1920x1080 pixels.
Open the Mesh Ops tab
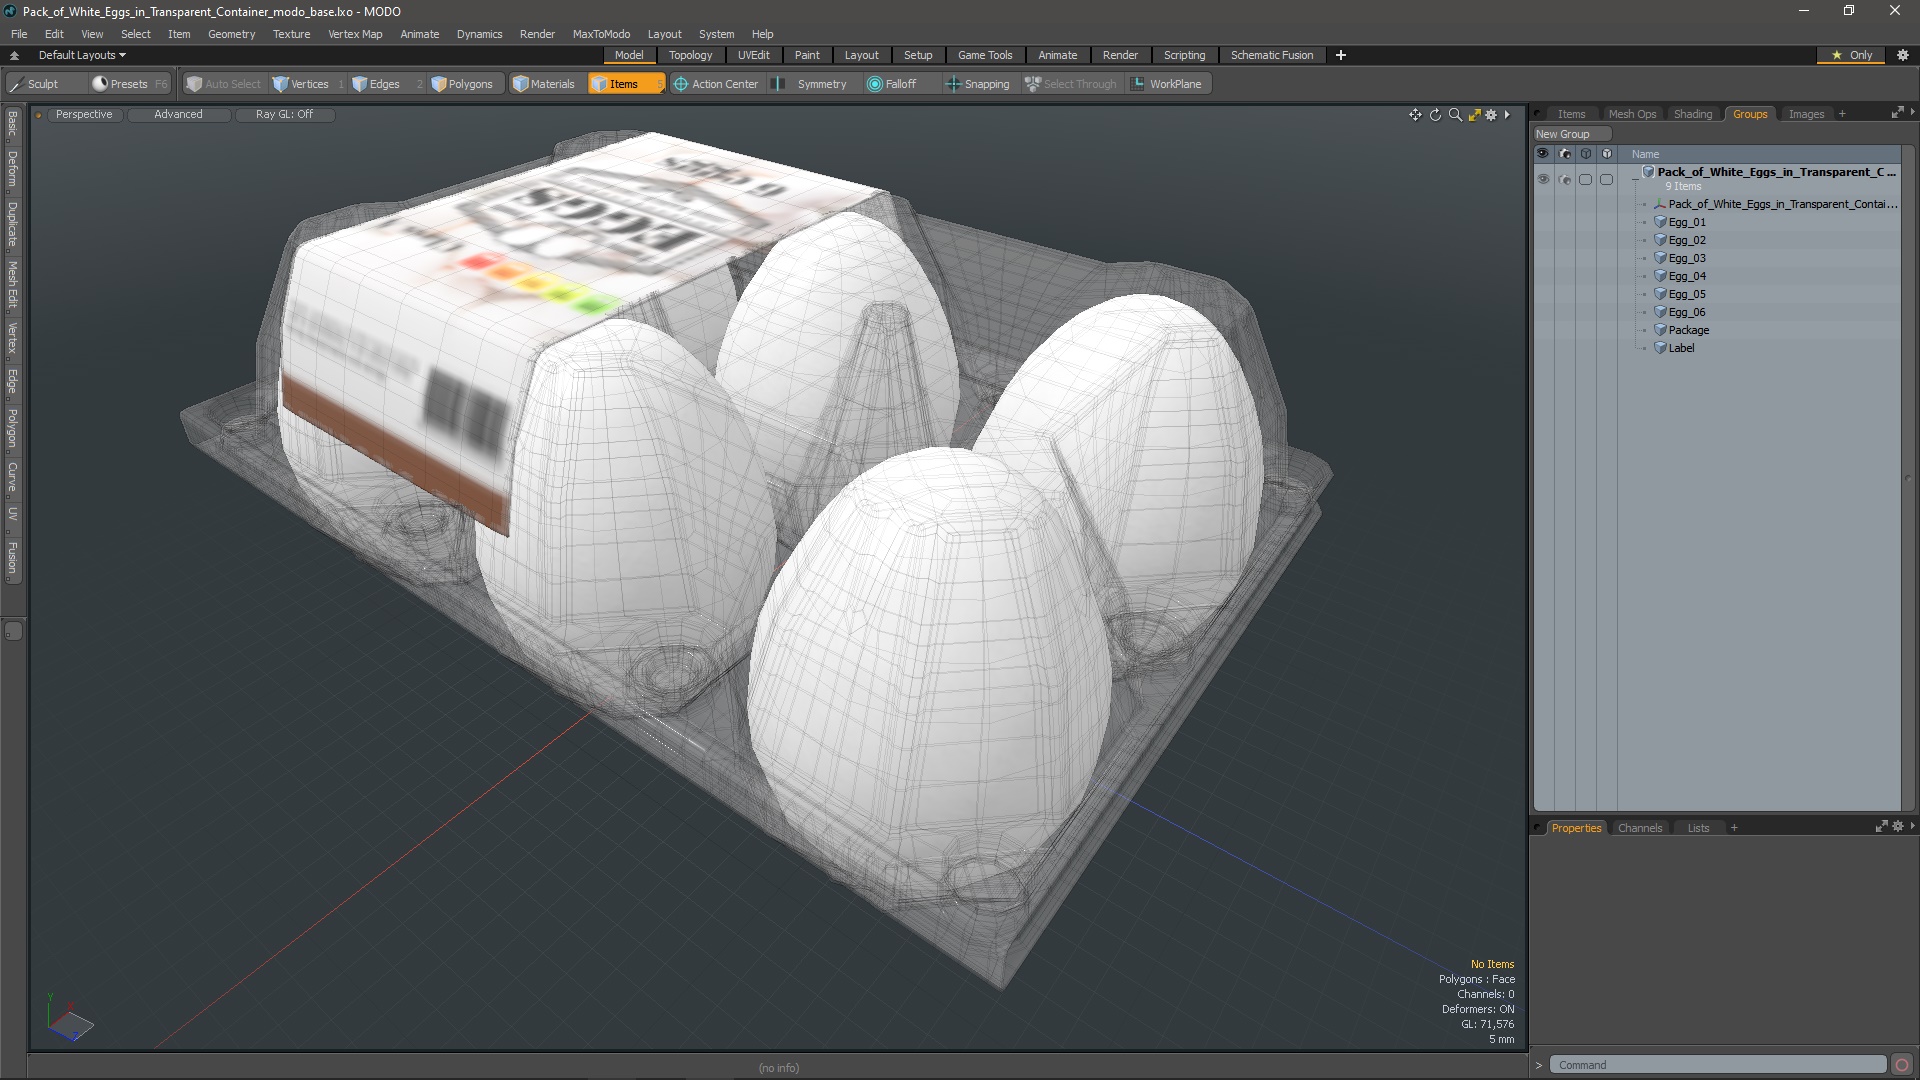click(x=1632, y=114)
